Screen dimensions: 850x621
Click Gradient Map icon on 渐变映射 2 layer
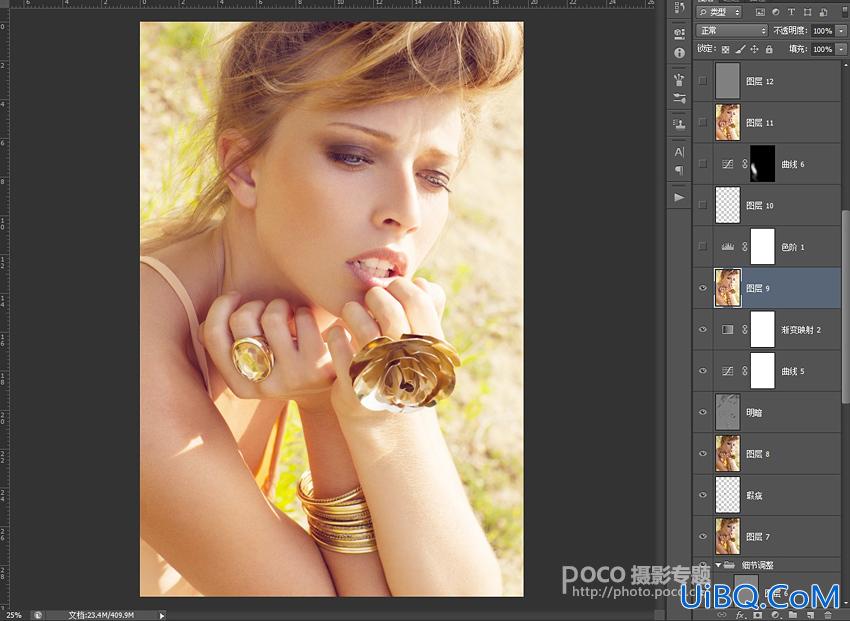point(727,329)
